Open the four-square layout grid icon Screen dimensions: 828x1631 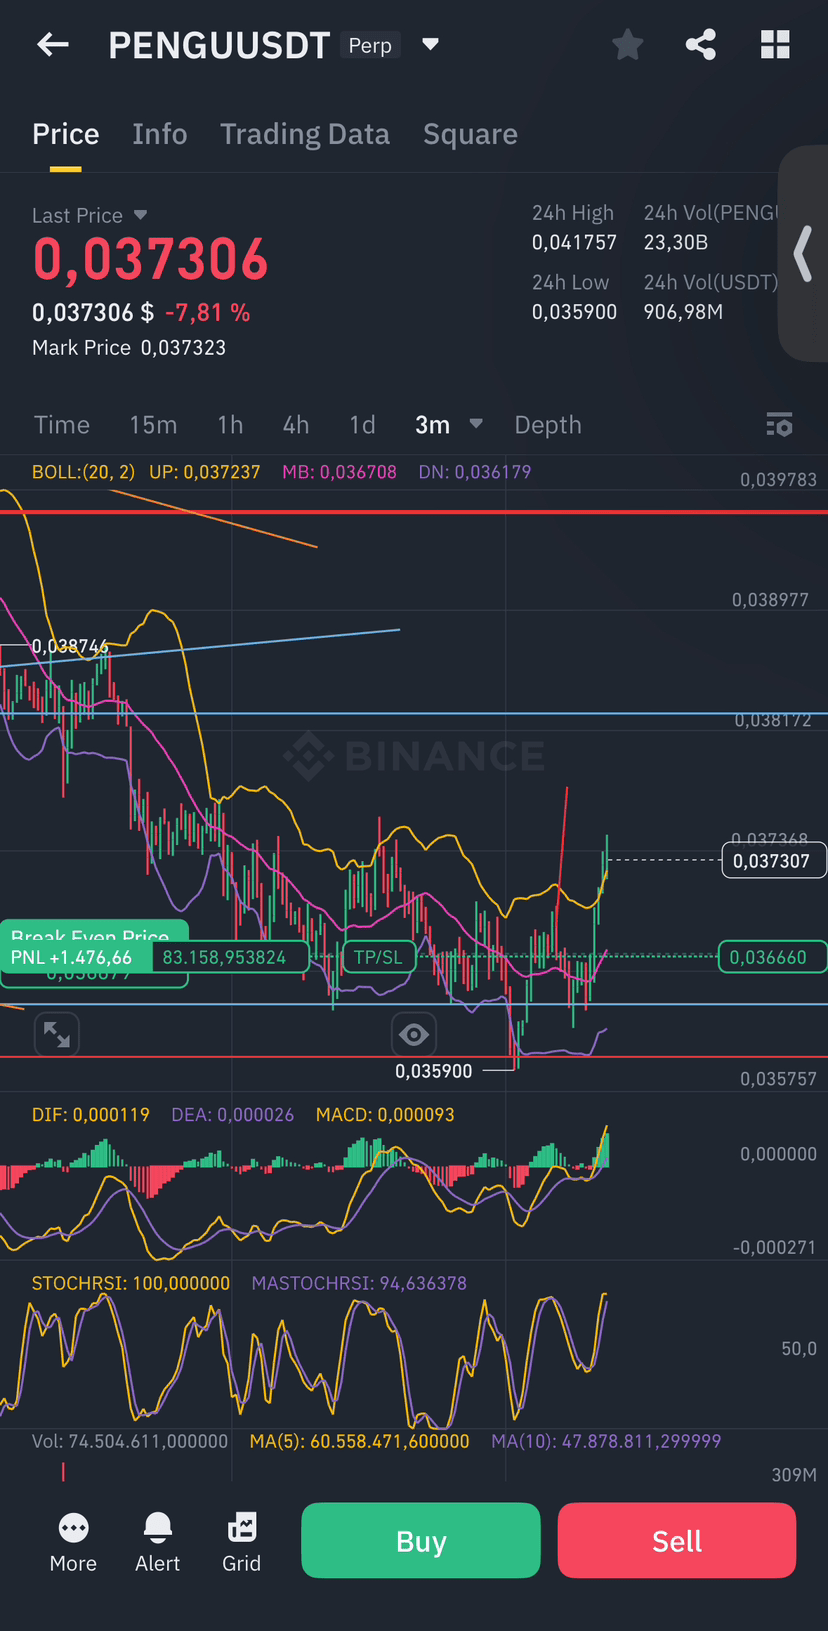775,44
